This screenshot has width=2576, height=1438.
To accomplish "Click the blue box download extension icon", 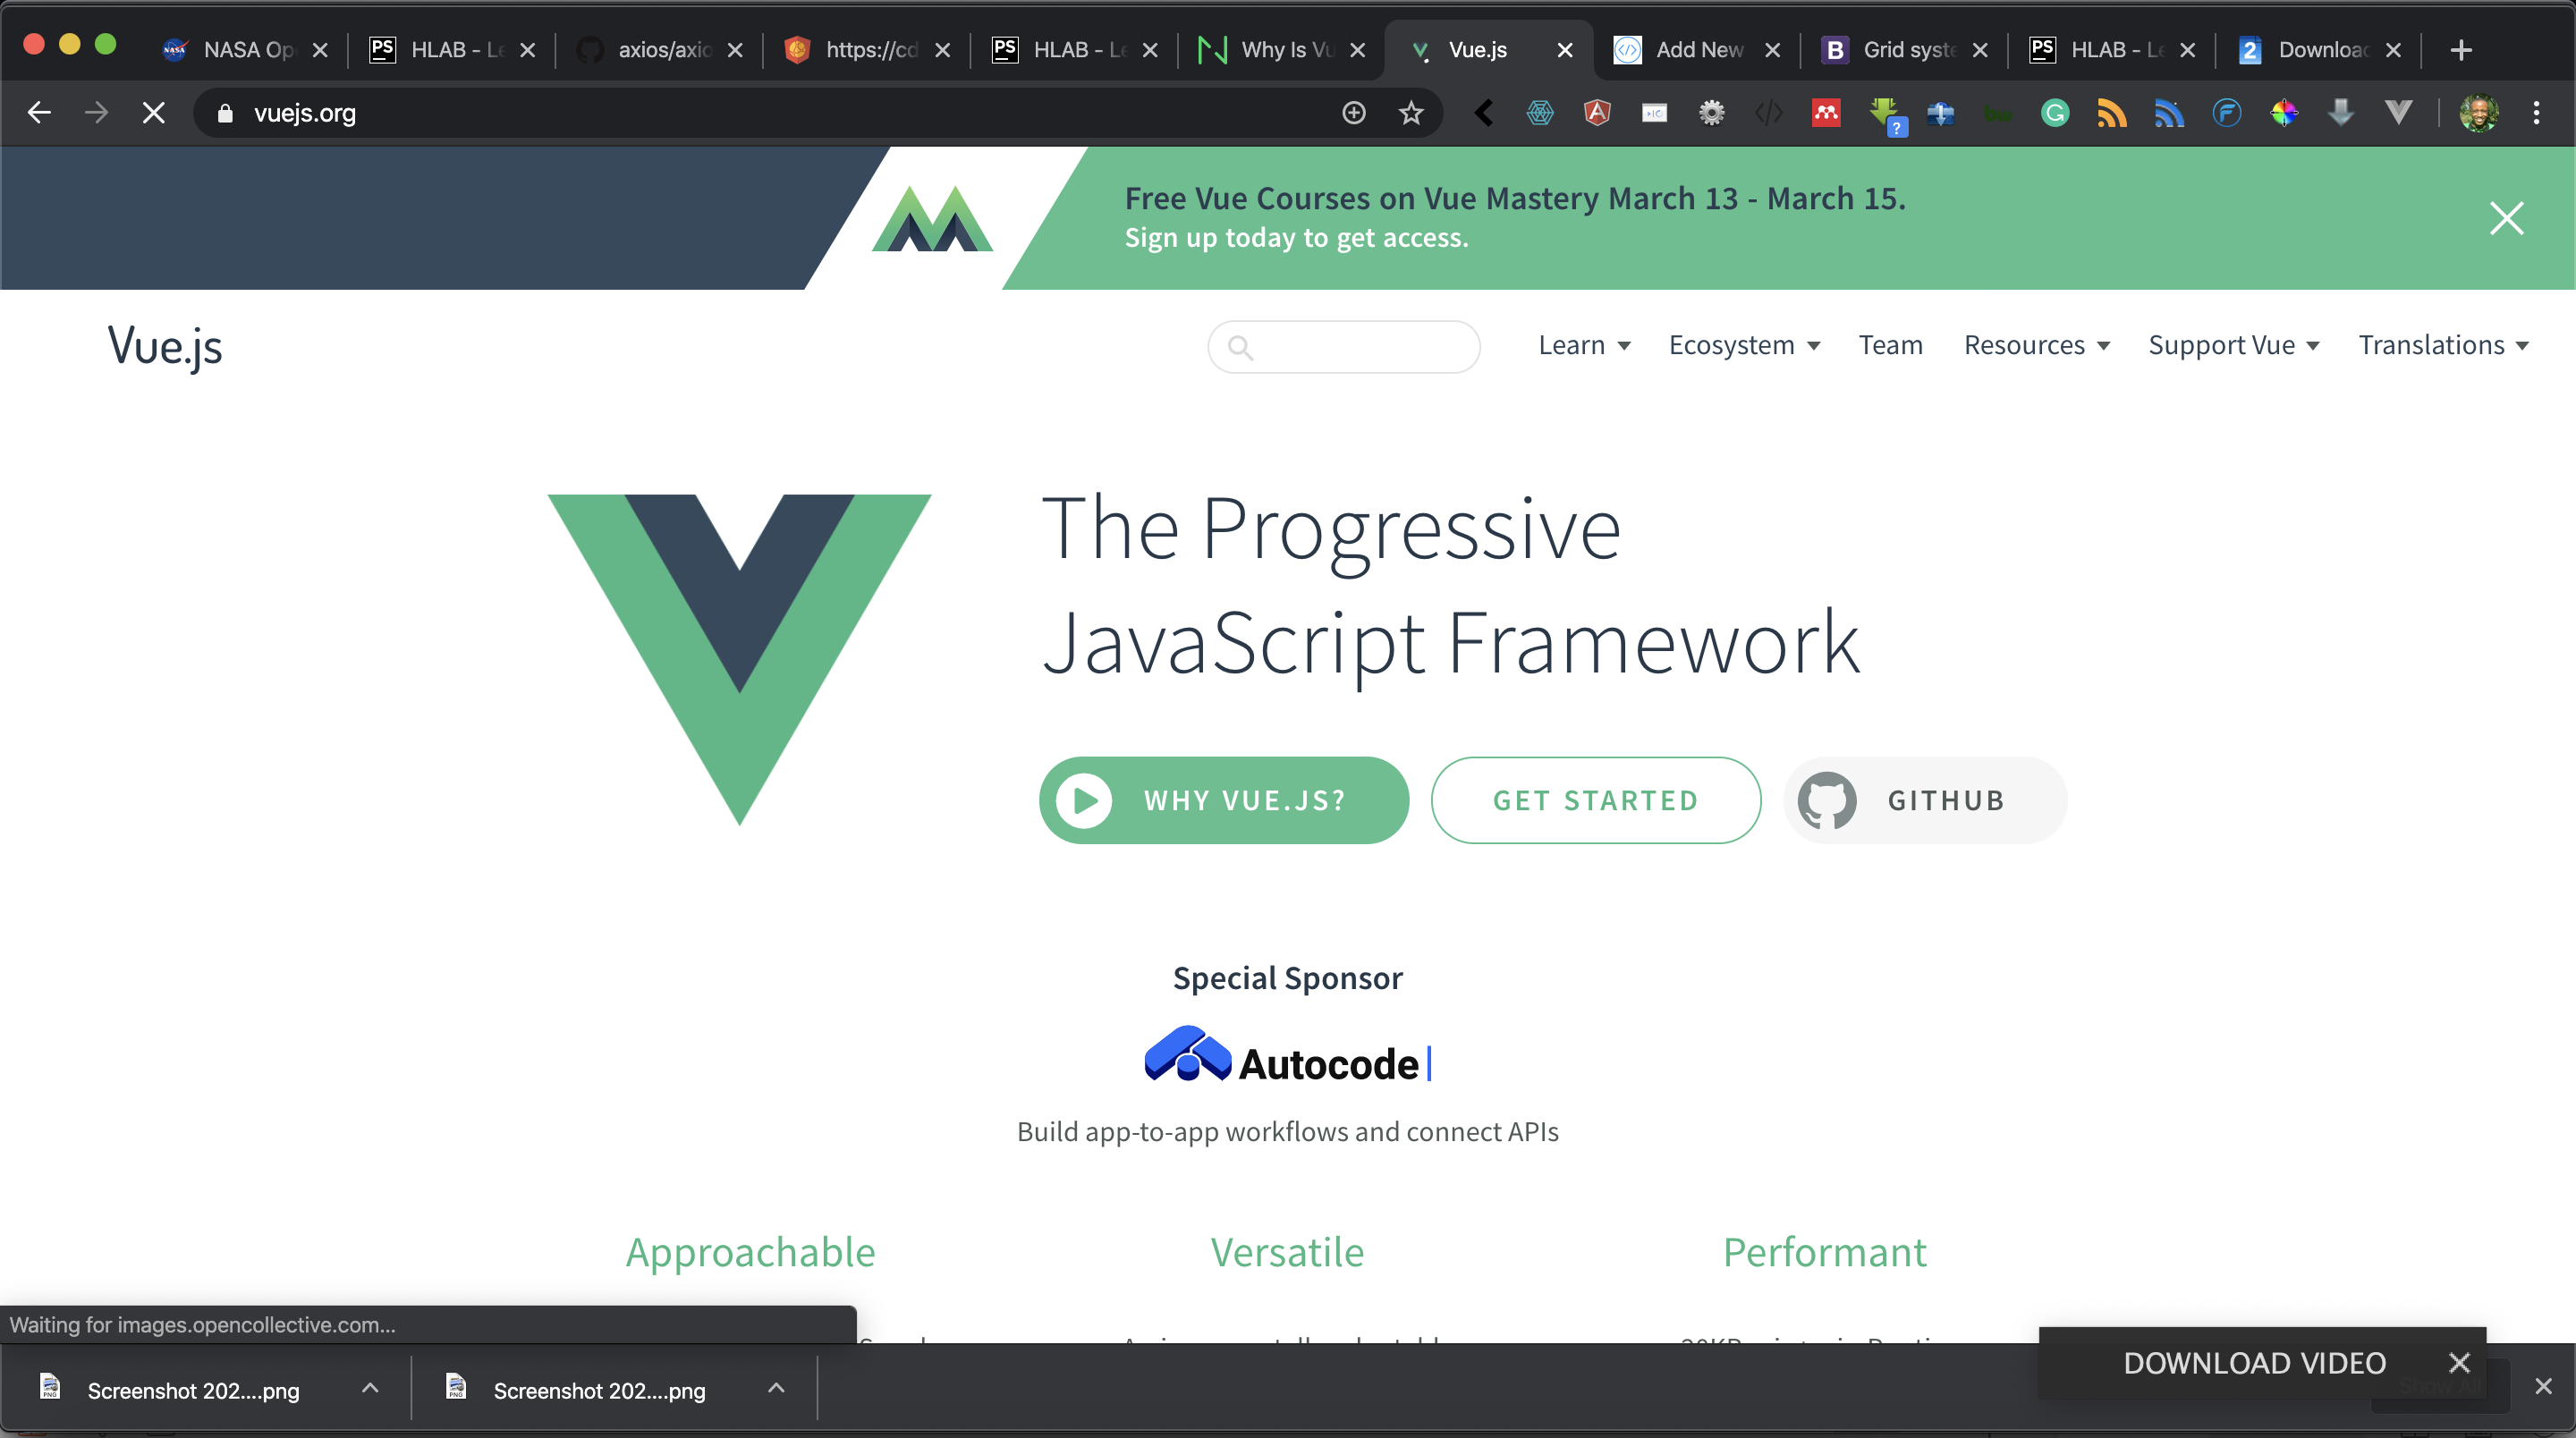I will point(1940,113).
